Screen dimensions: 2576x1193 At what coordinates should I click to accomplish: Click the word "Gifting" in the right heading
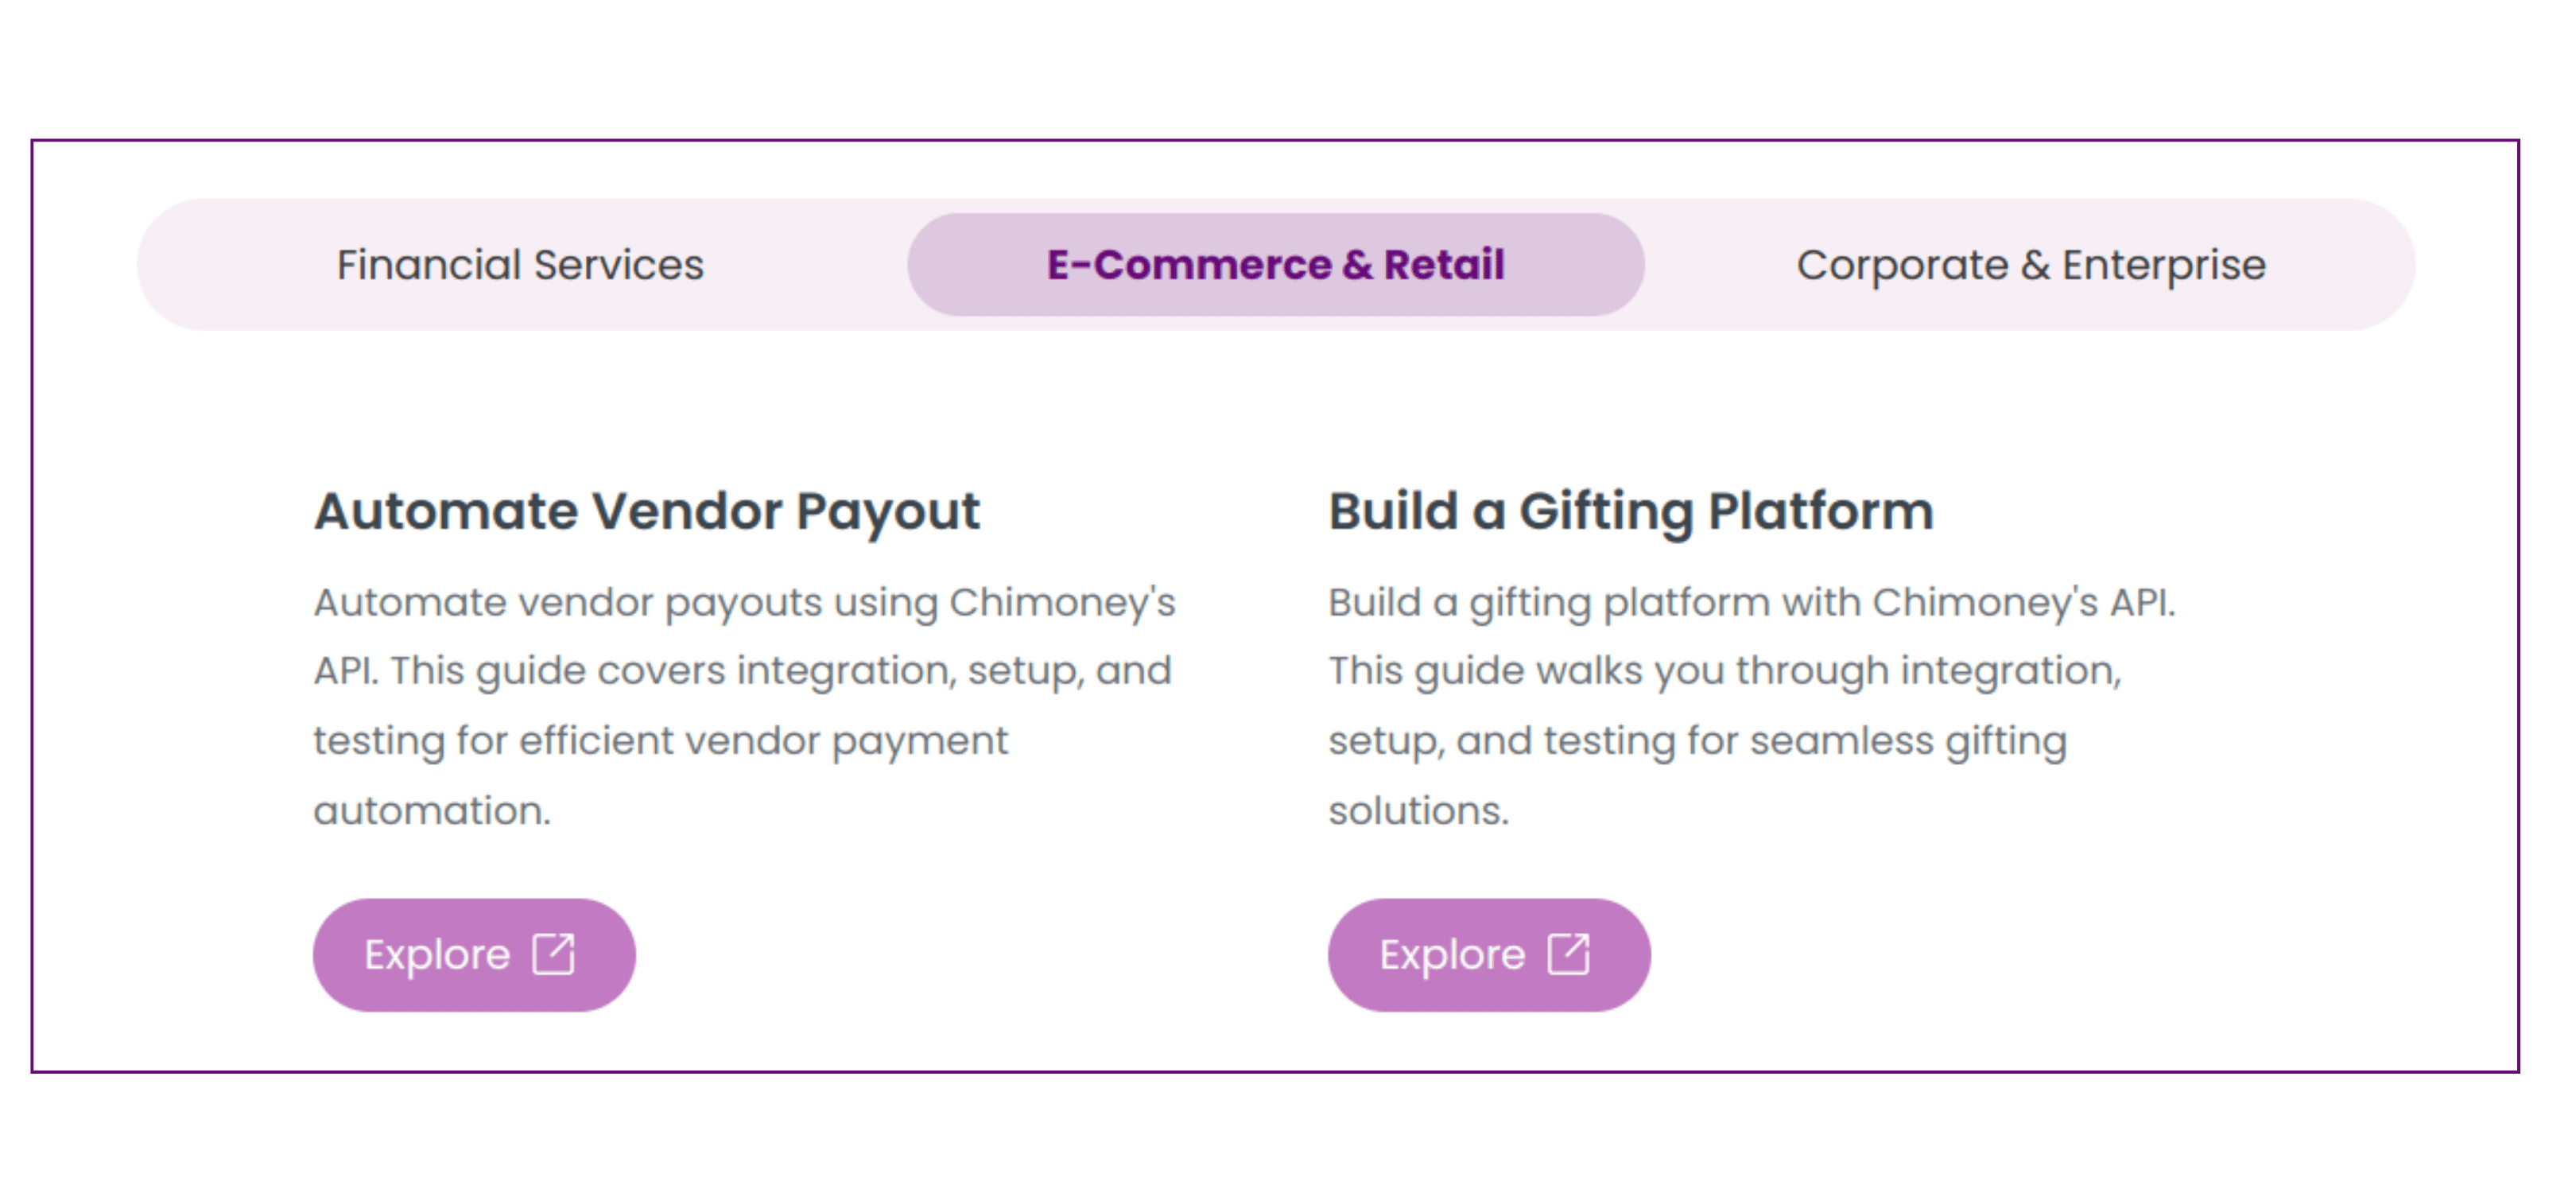pos(1606,512)
